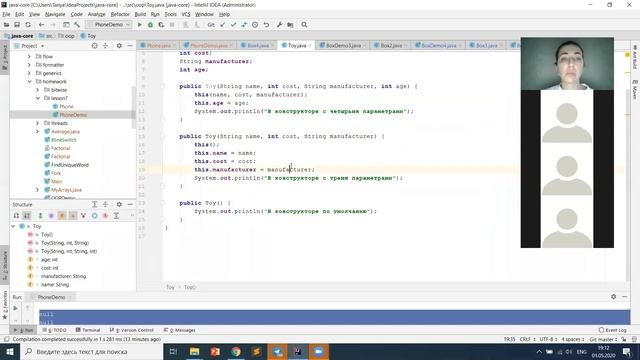Screen dimensions: 640x360
Task: Commit changes with the Git checkmark icon
Action: click(x=233, y=25)
